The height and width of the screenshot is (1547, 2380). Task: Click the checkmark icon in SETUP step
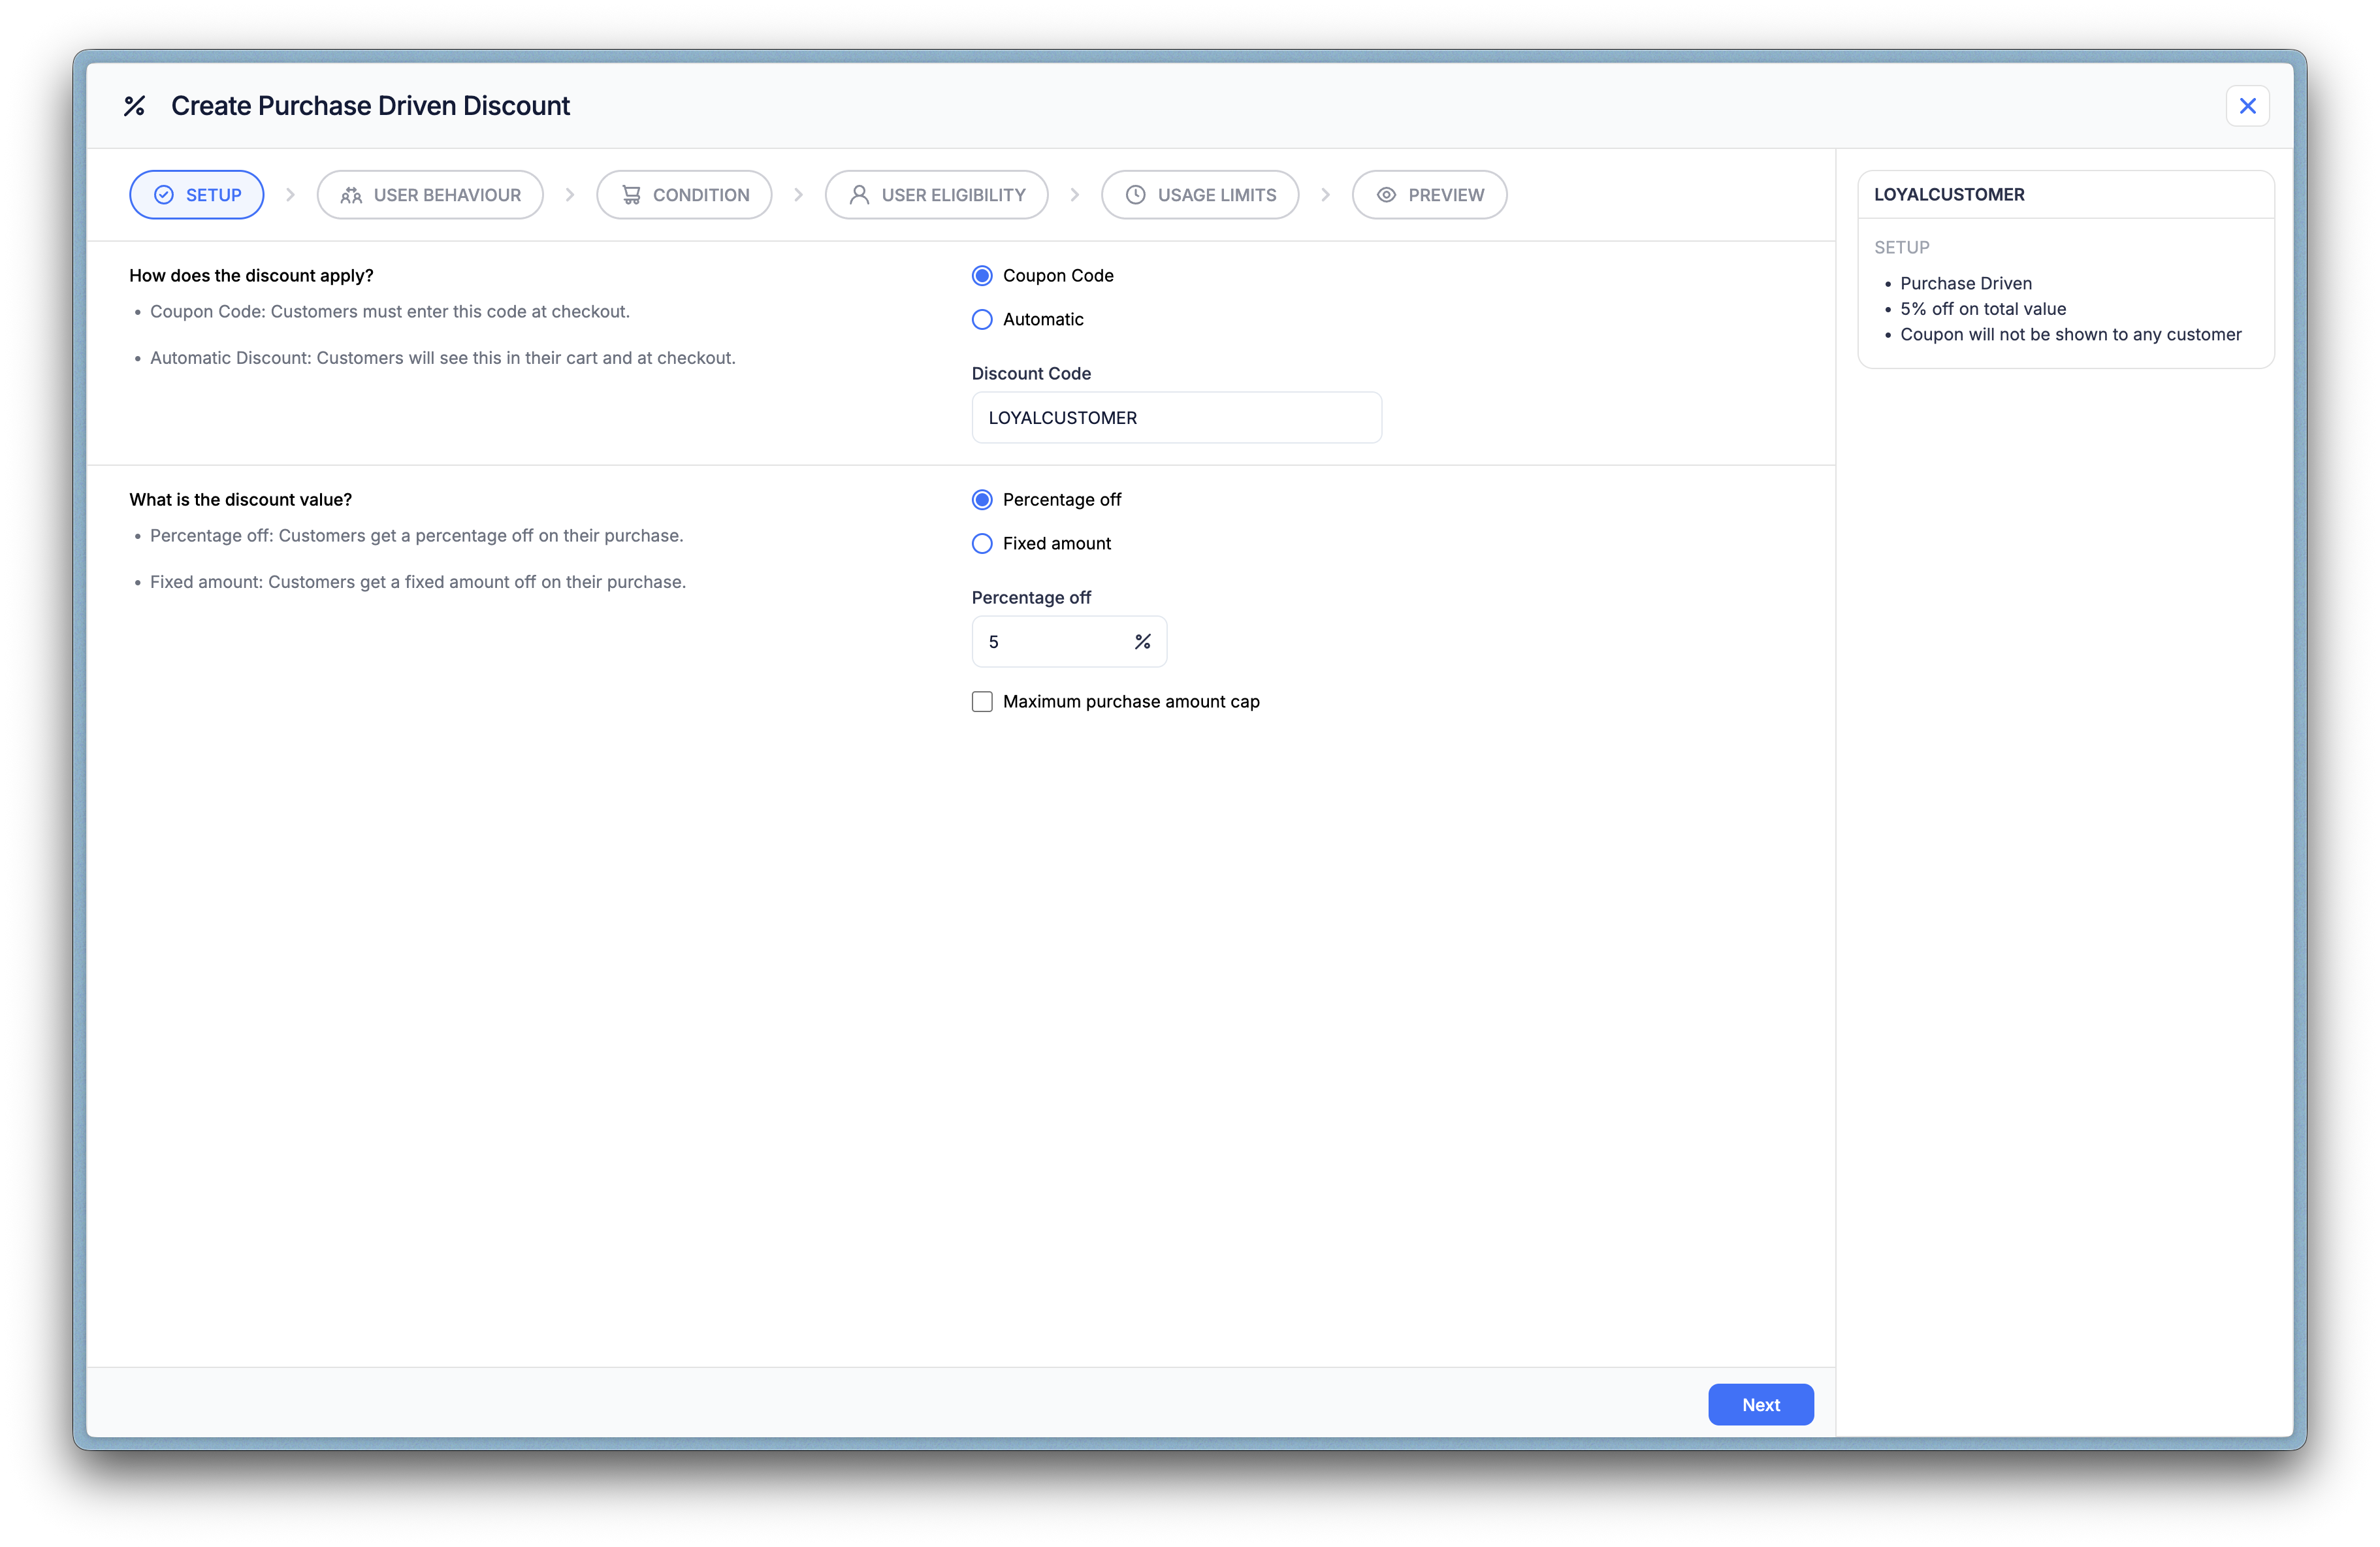pos(164,195)
